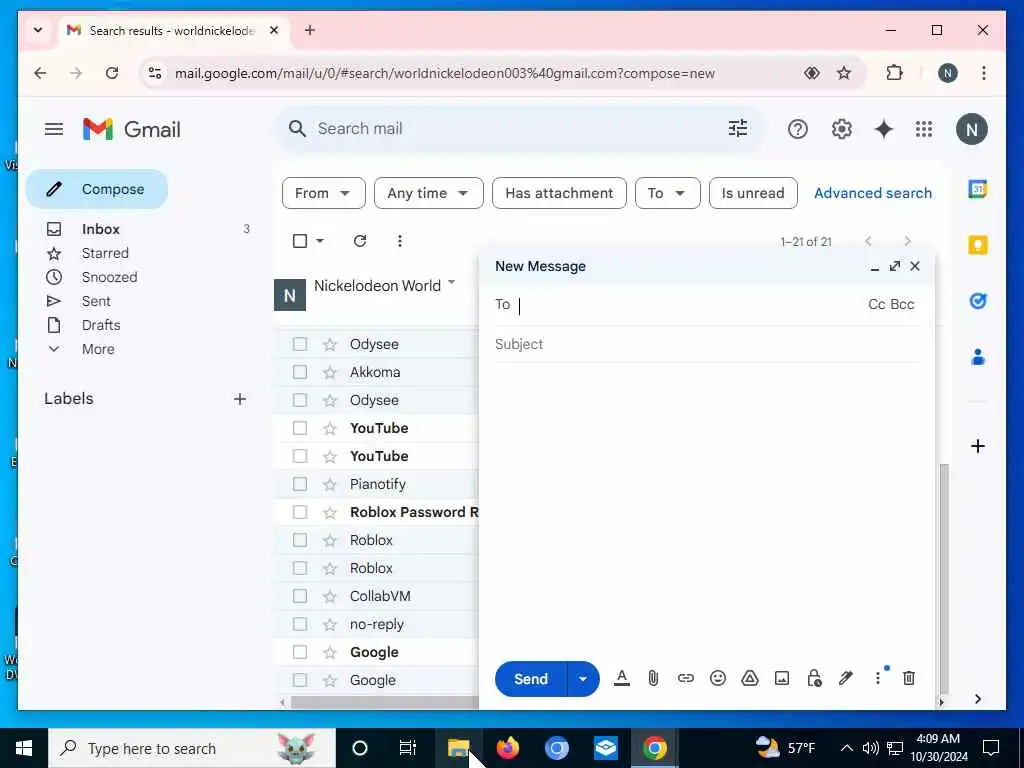Open Chrome tab search dropdown
Screen dimensions: 1024x768
click(38, 30)
